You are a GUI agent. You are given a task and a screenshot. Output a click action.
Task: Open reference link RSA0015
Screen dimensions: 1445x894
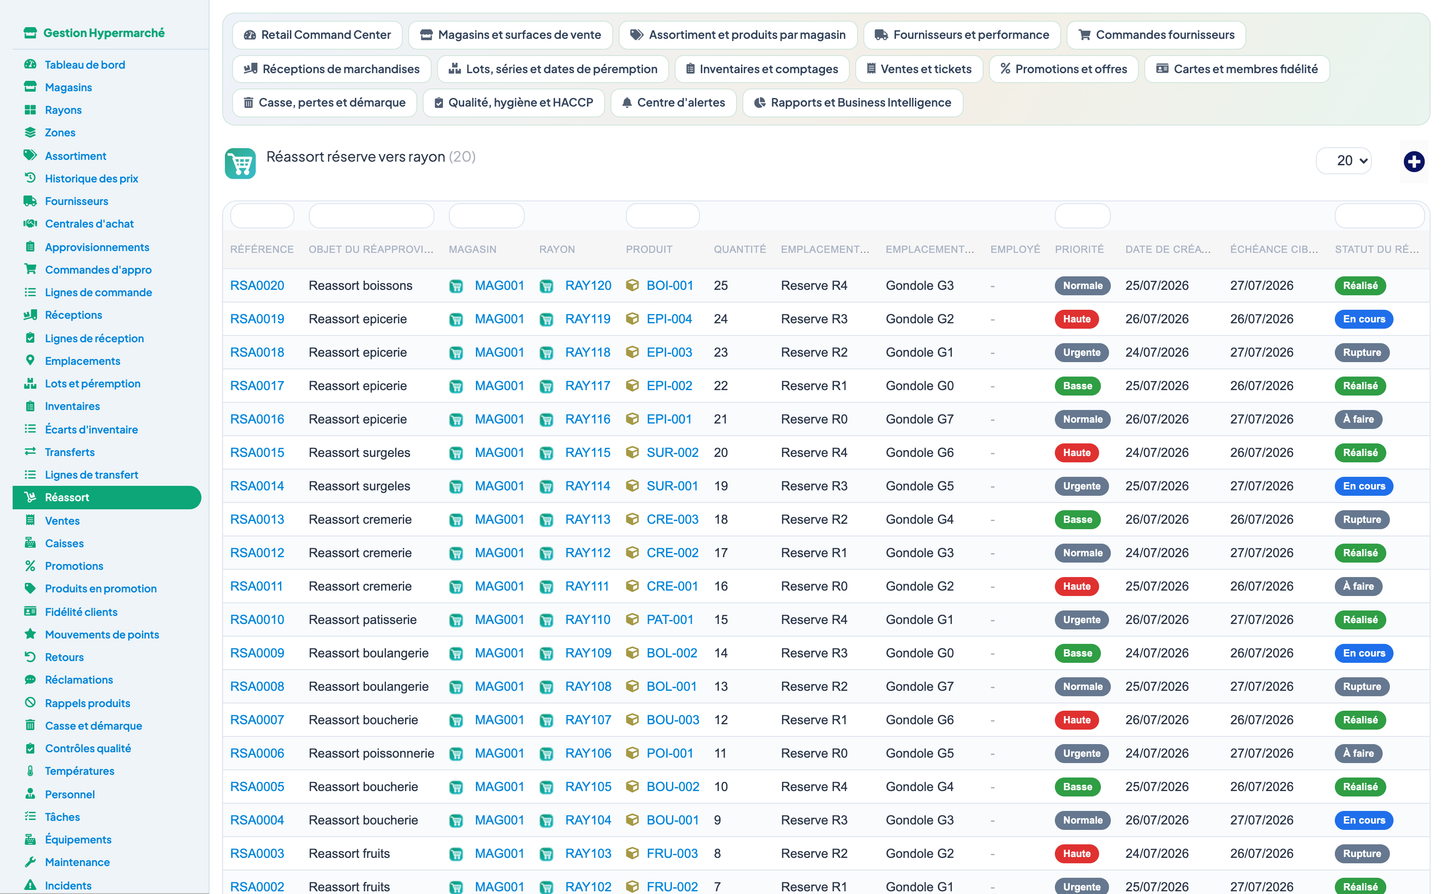pyautogui.click(x=257, y=453)
